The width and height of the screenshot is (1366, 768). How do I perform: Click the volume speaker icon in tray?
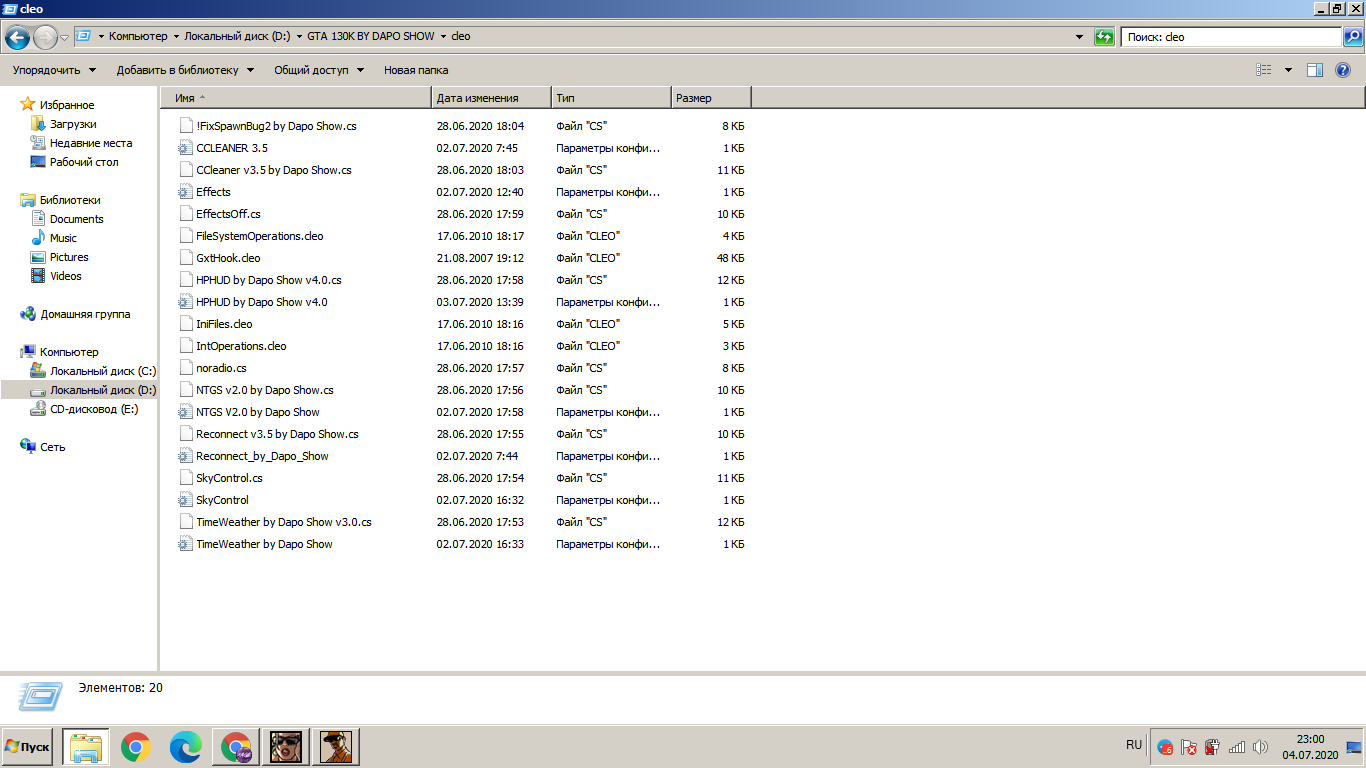1260,747
